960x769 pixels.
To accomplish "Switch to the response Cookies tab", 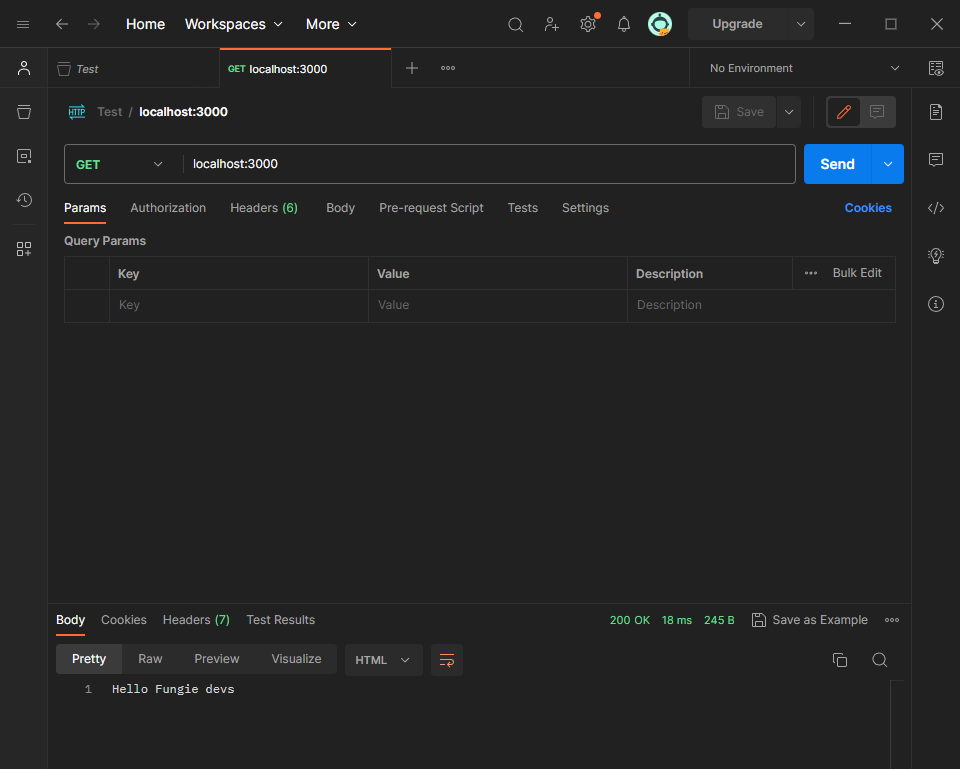I will [x=124, y=620].
